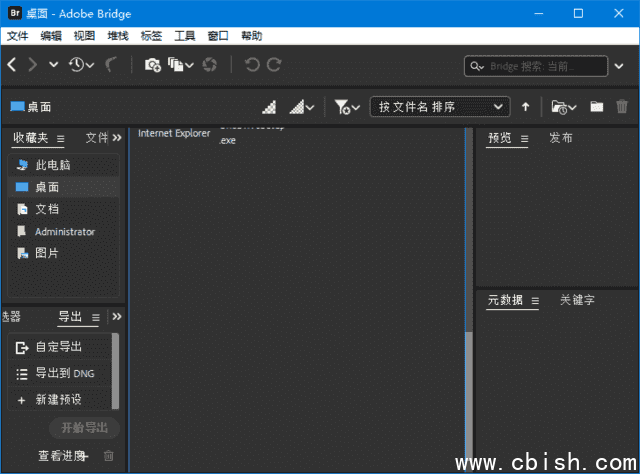Open thumbnail quality options dropdown
The height and width of the screenshot is (474, 640).
[x=302, y=107]
